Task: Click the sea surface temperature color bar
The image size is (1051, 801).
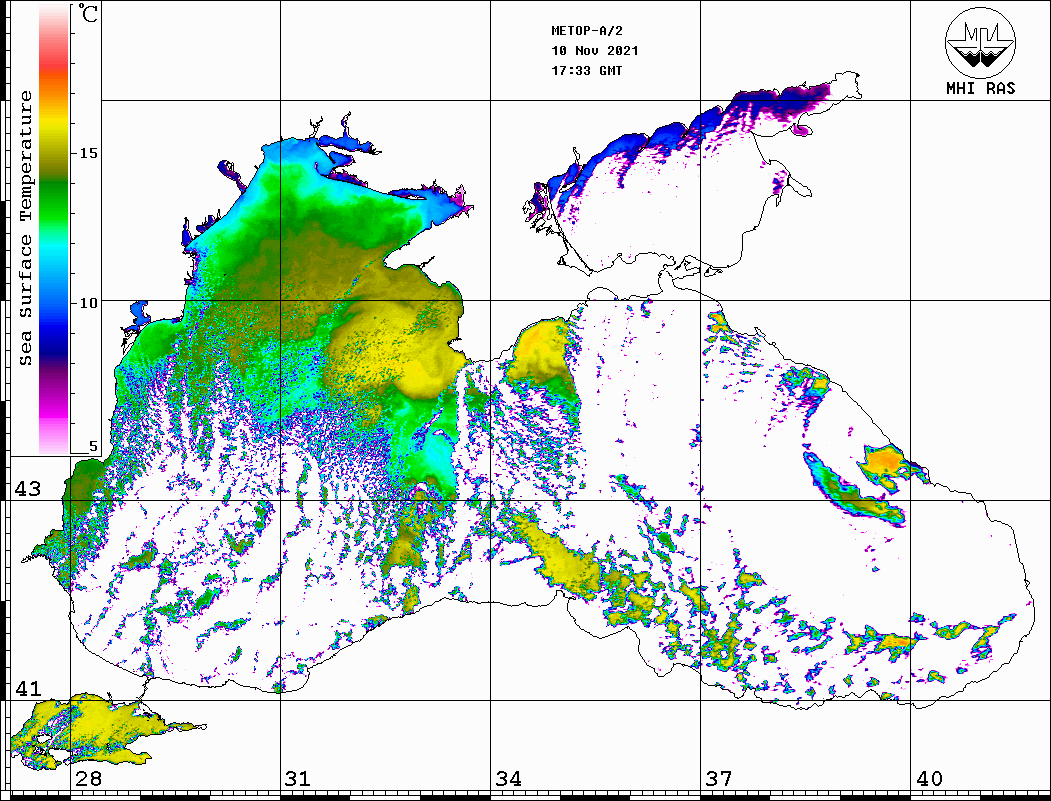Action: (x=54, y=229)
